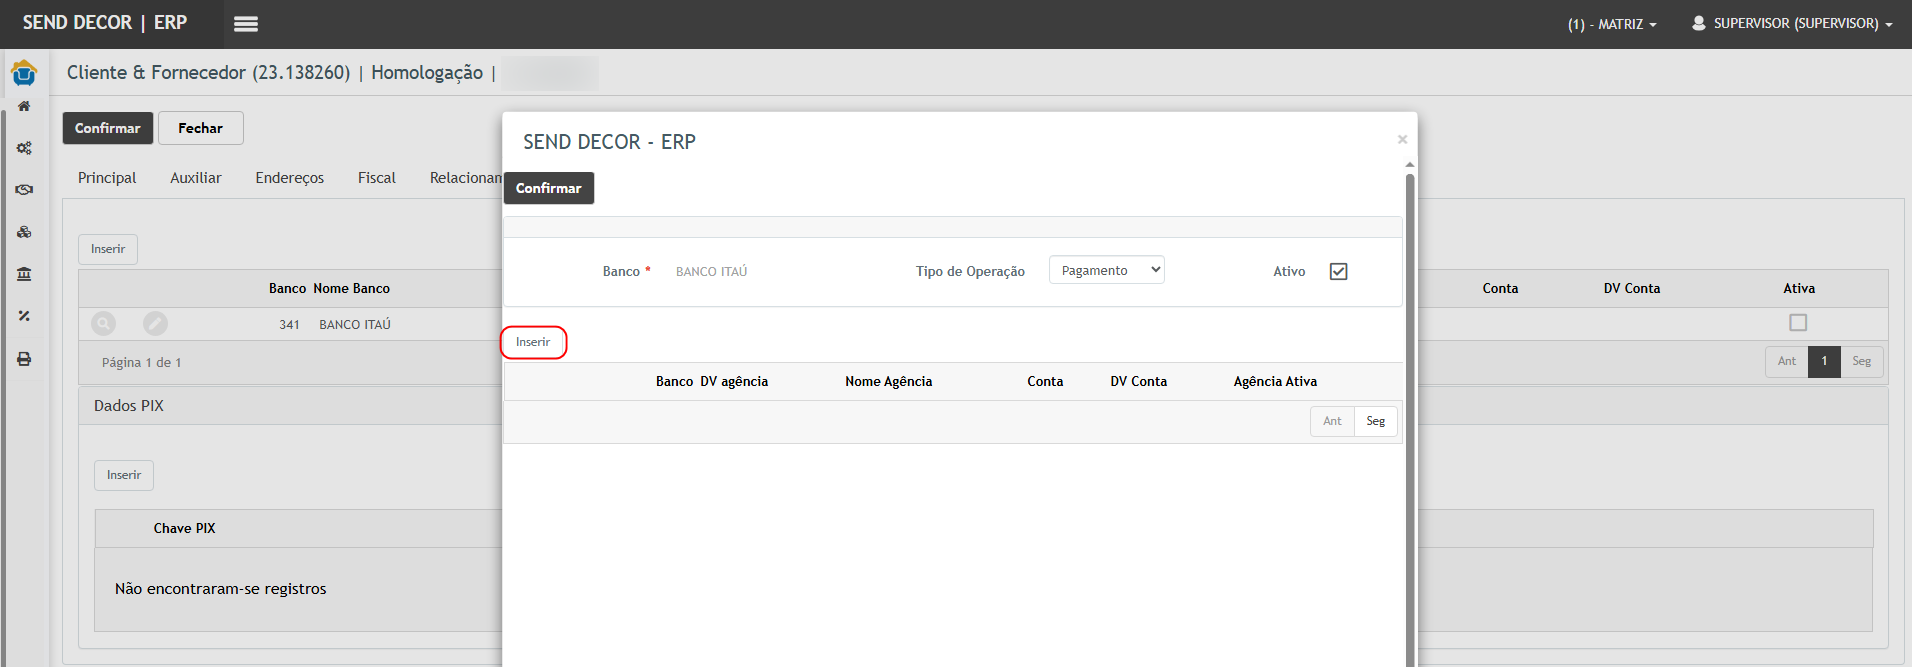This screenshot has height=667, width=1912.
Task: Click the BANCO ITAÚ name cell in table
Action: coord(355,325)
